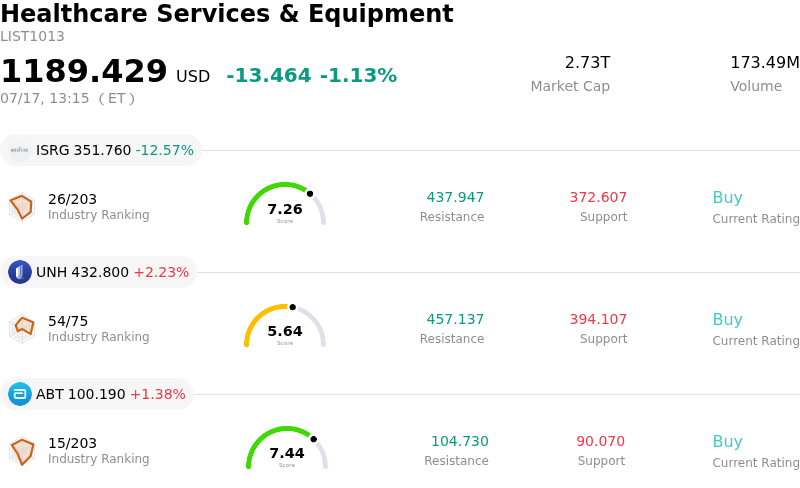Click the 2.73T Market Cap figure

pyautogui.click(x=587, y=62)
